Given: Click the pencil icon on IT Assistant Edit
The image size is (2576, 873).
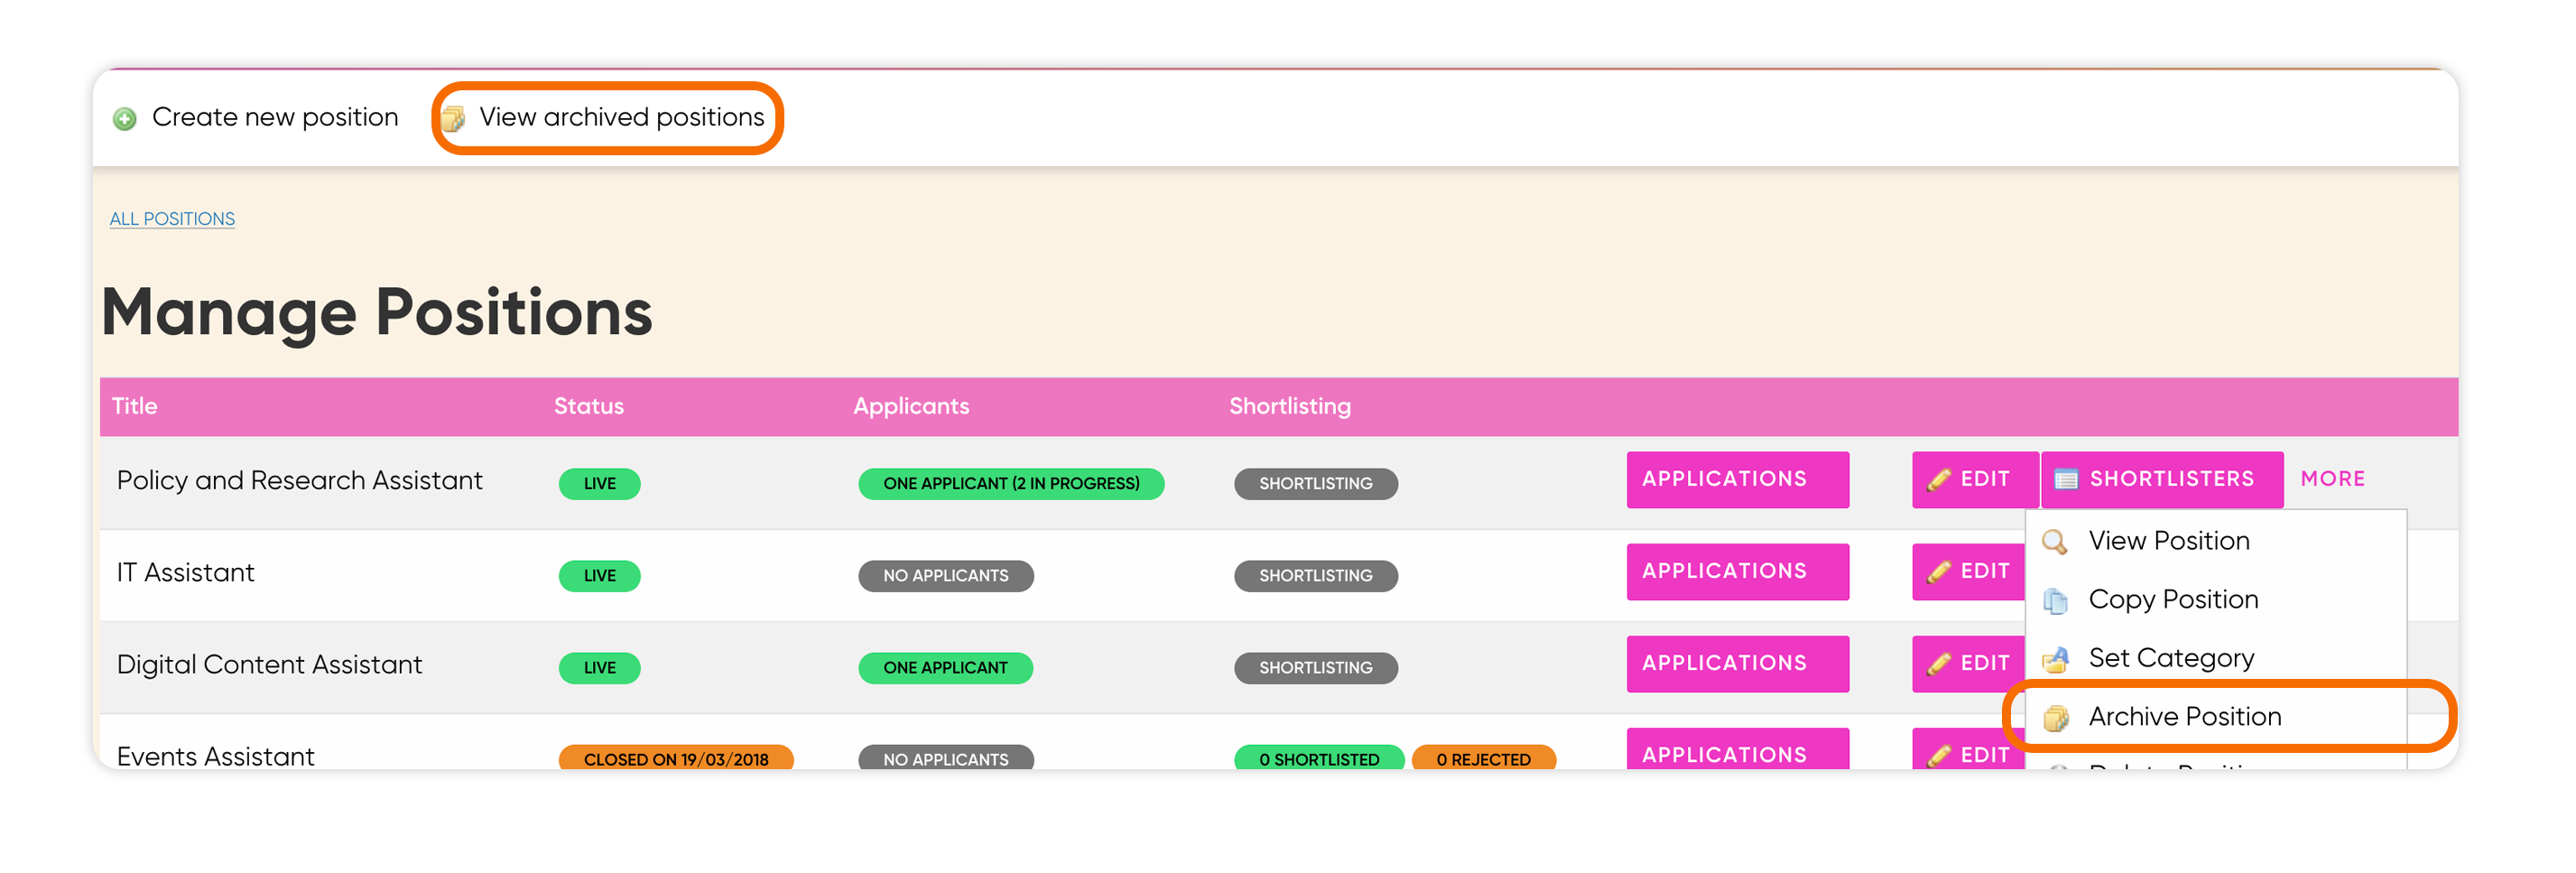Looking at the screenshot, I should (x=1938, y=572).
